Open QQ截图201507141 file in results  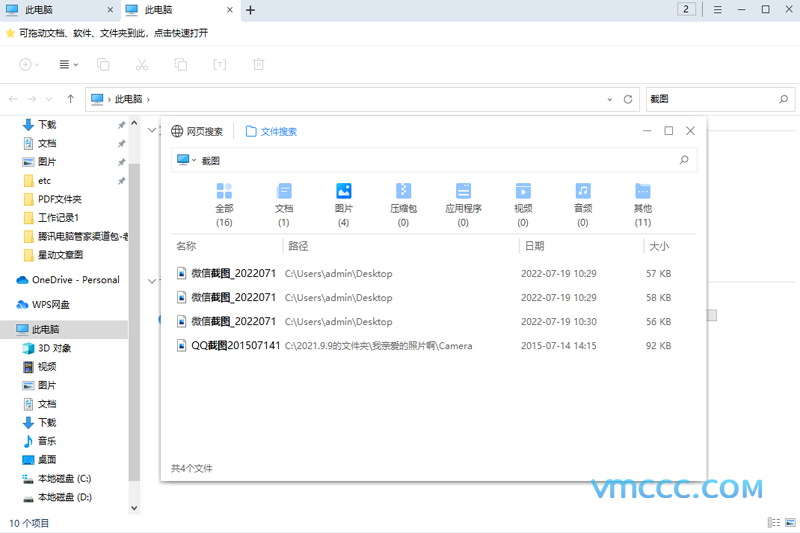click(x=233, y=346)
